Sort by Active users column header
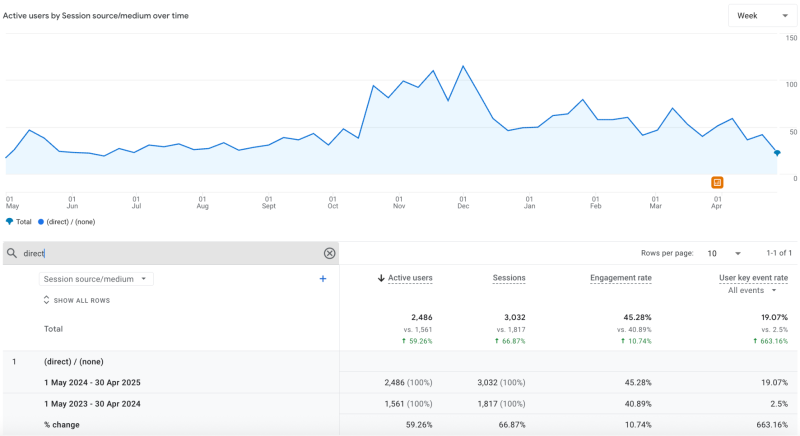Image resolution: width=800 pixels, height=436 pixels. [x=410, y=278]
